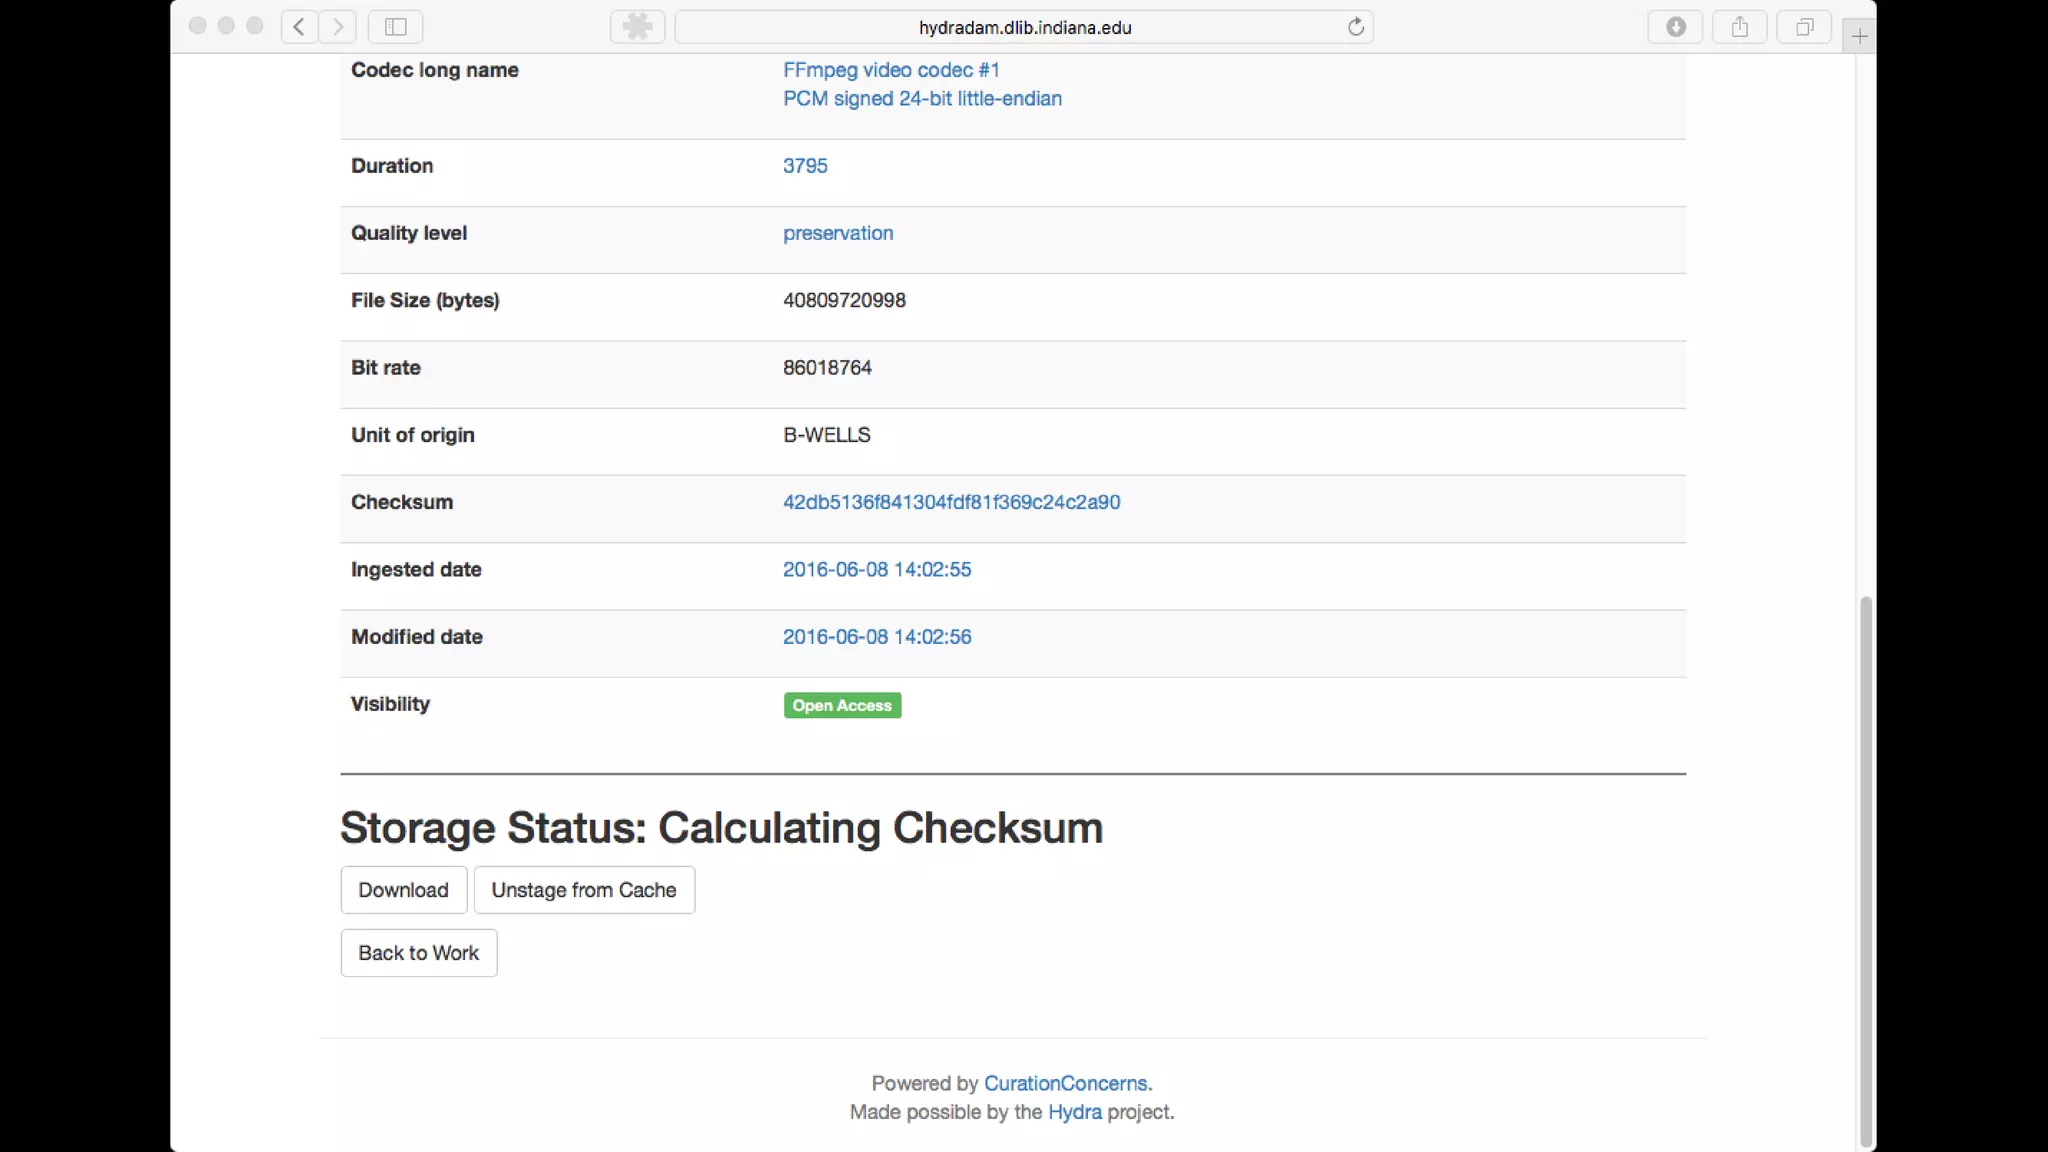Click the browser forward arrow
This screenshot has width=2048, height=1152.
(x=338, y=27)
